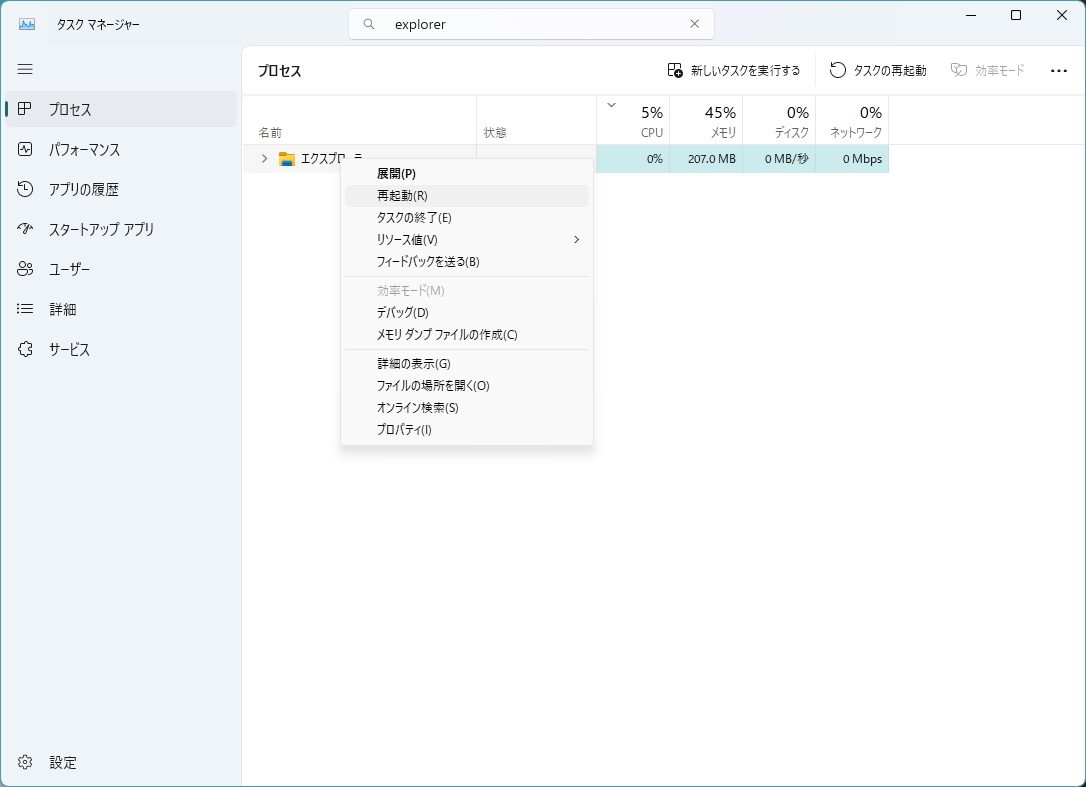Image resolution: width=1086 pixels, height=787 pixels.
Task: Sort processes by the メモリ column header
Action: coord(707,120)
